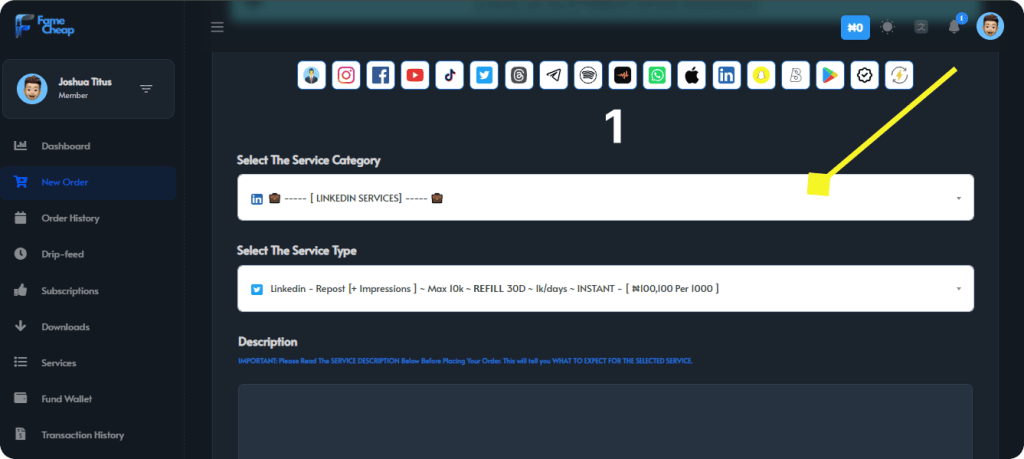Select the YouTube services icon
Image resolution: width=1024 pixels, height=459 pixels.
[415, 76]
